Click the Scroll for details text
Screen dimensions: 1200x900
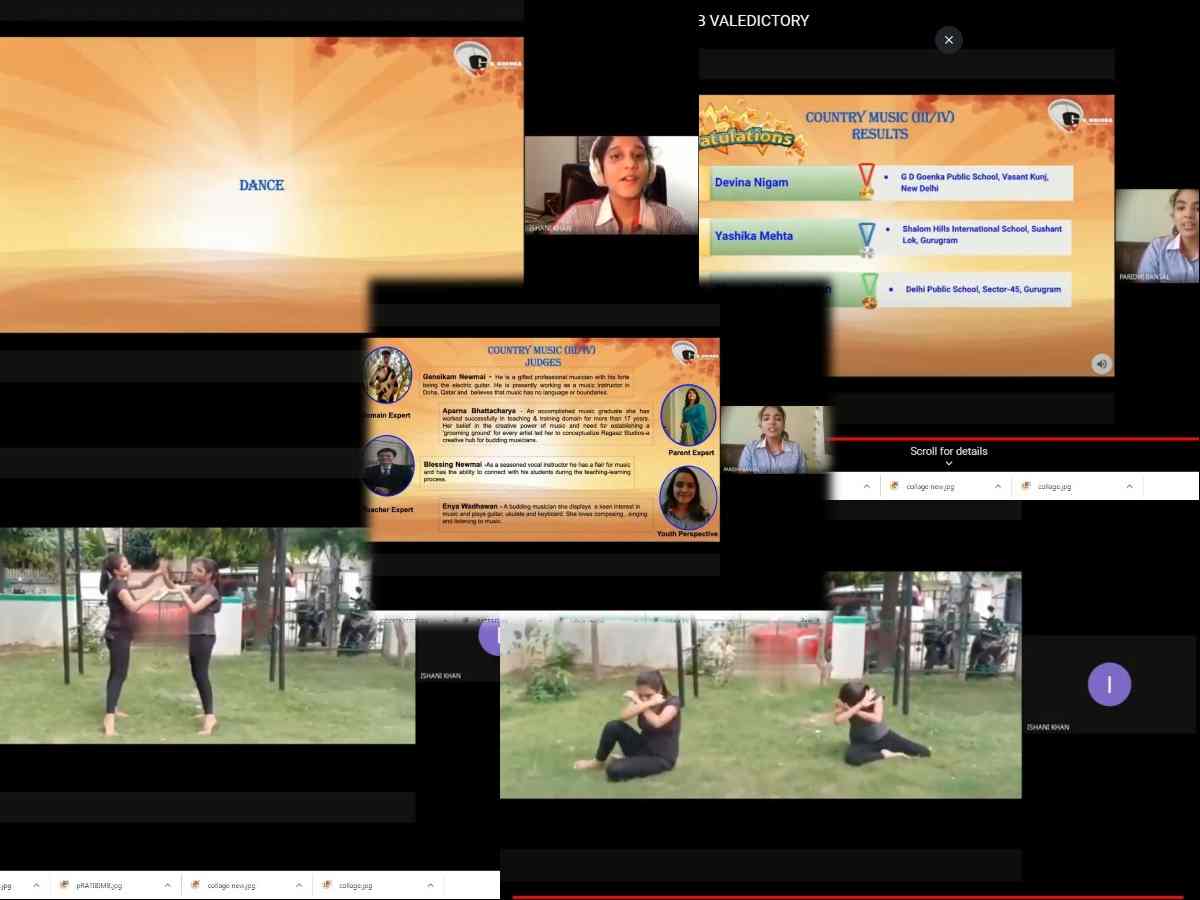click(948, 451)
